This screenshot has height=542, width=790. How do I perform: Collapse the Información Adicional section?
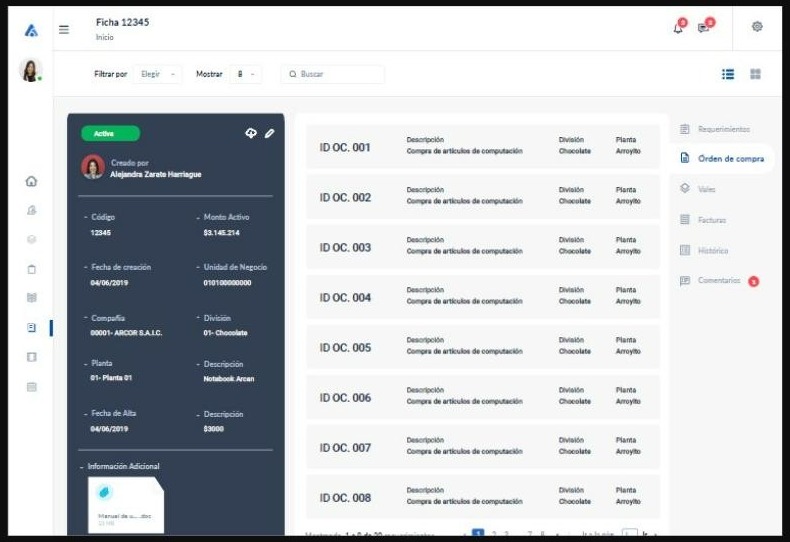point(119,466)
